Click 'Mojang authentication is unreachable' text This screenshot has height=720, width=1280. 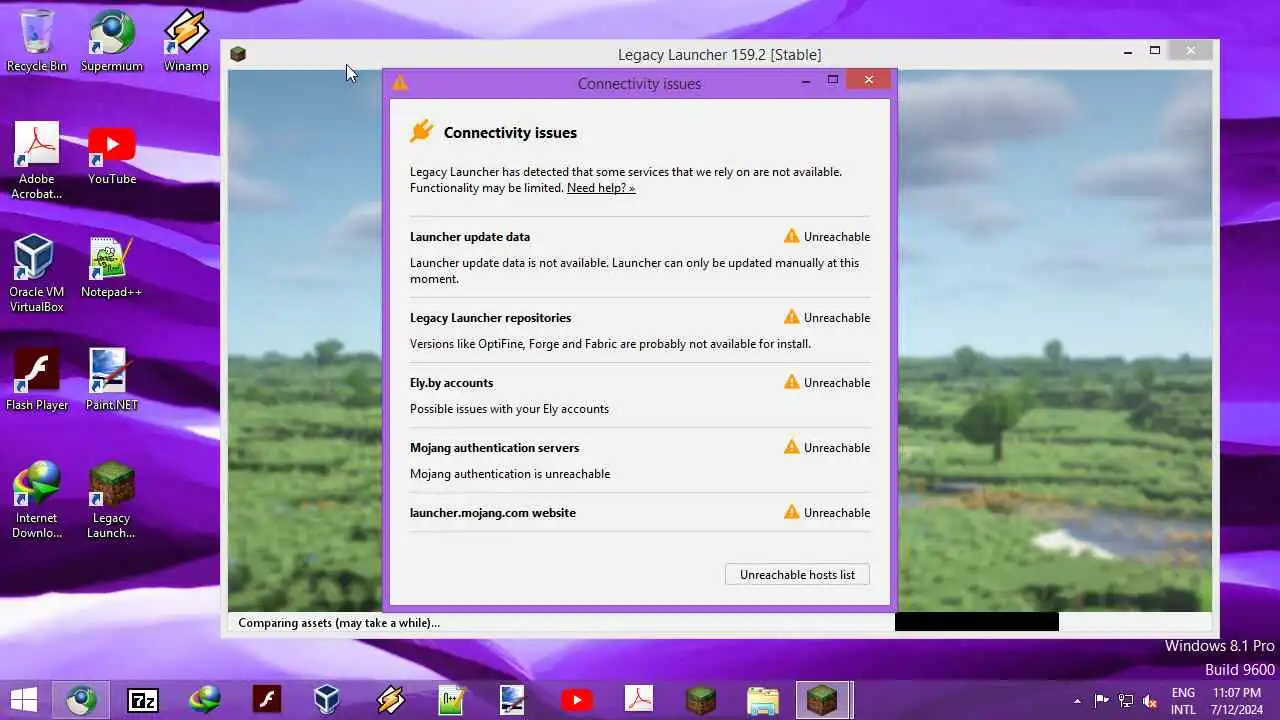(x=510, y=474)
